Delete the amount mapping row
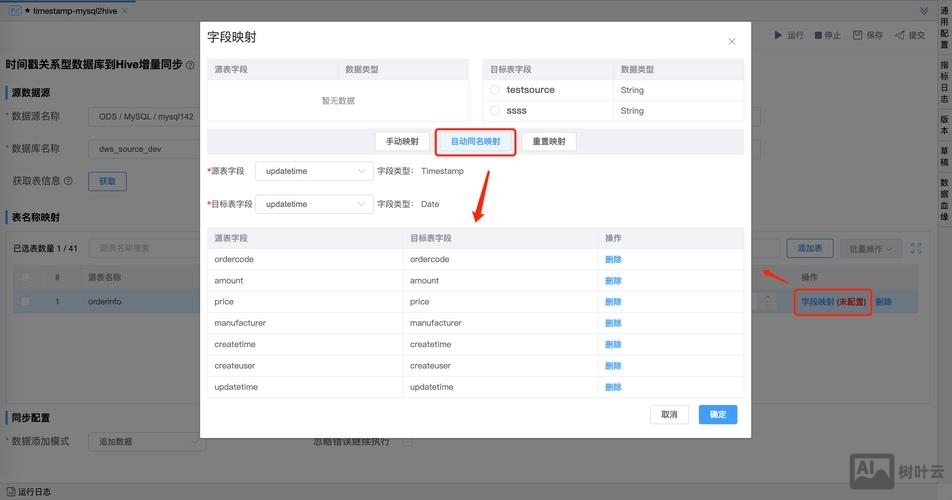The width and height of the screenshot is (952, 500). tap(613, 280)
